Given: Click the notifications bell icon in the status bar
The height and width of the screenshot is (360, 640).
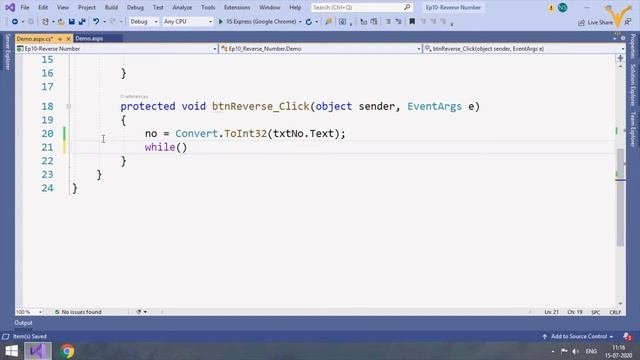Looking at the screenshot, I should pos(627,336).
